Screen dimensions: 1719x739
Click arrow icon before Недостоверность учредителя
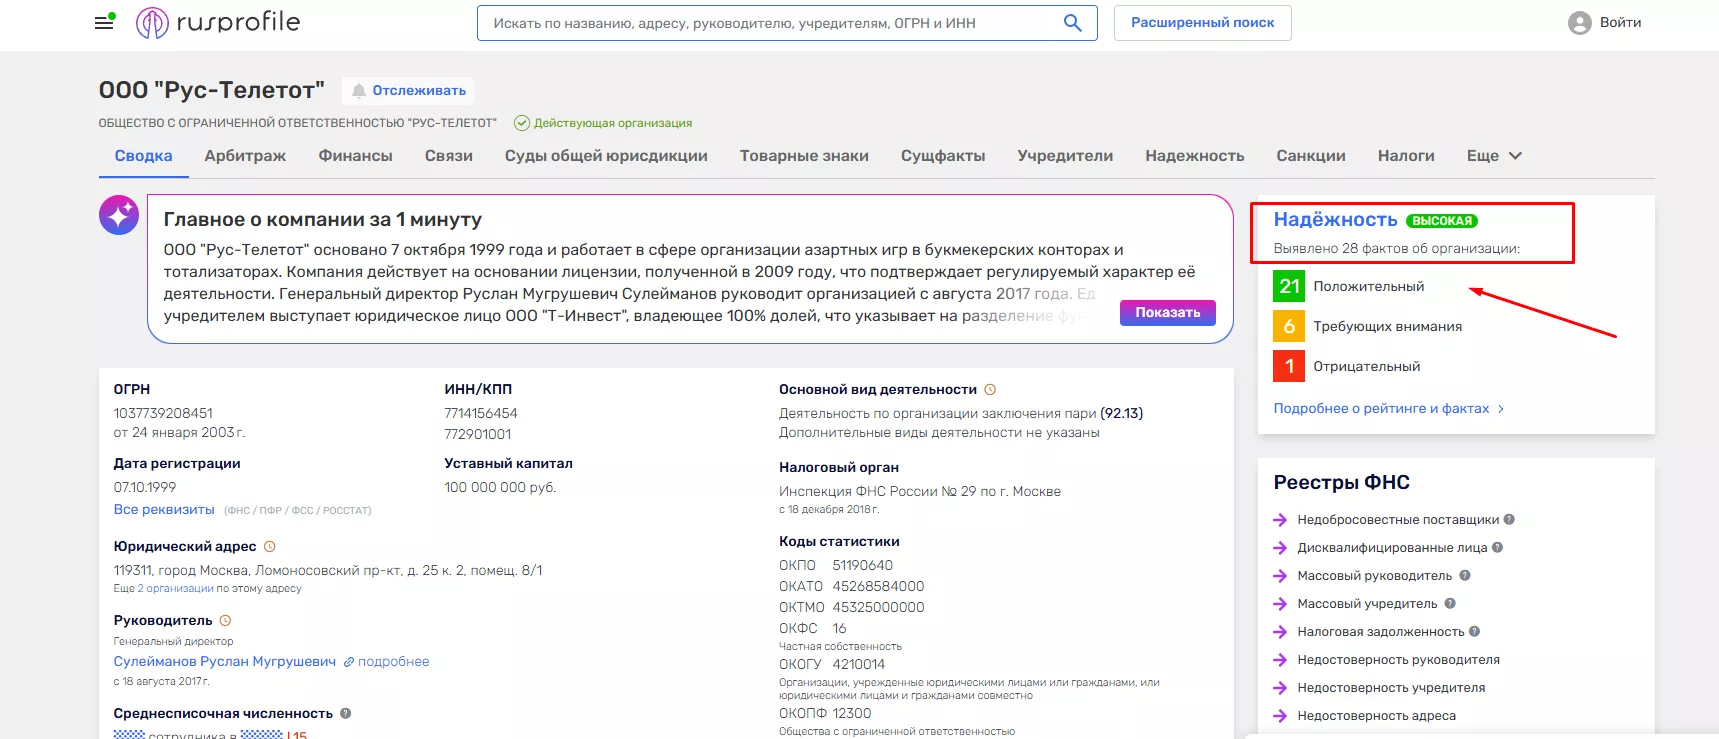[x=1280, y=688]
